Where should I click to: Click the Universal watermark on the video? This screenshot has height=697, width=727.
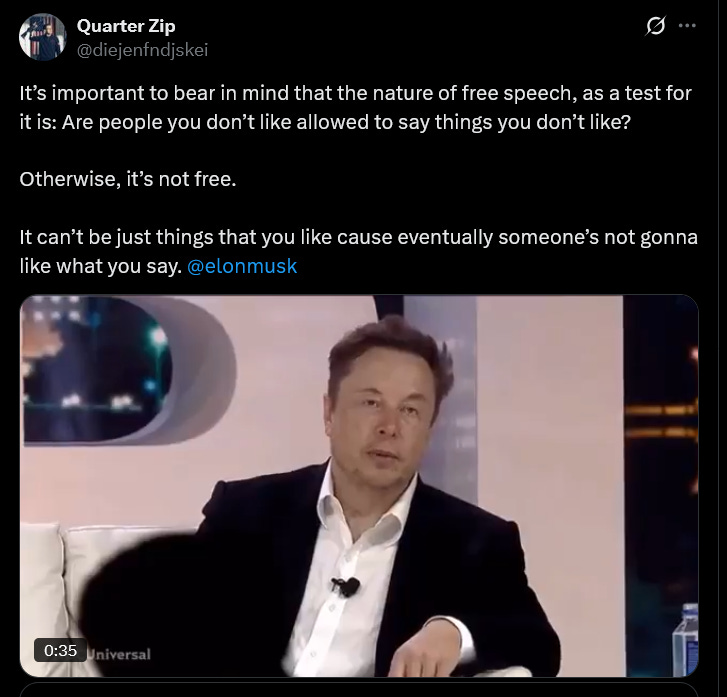click(x=119, y=654)
